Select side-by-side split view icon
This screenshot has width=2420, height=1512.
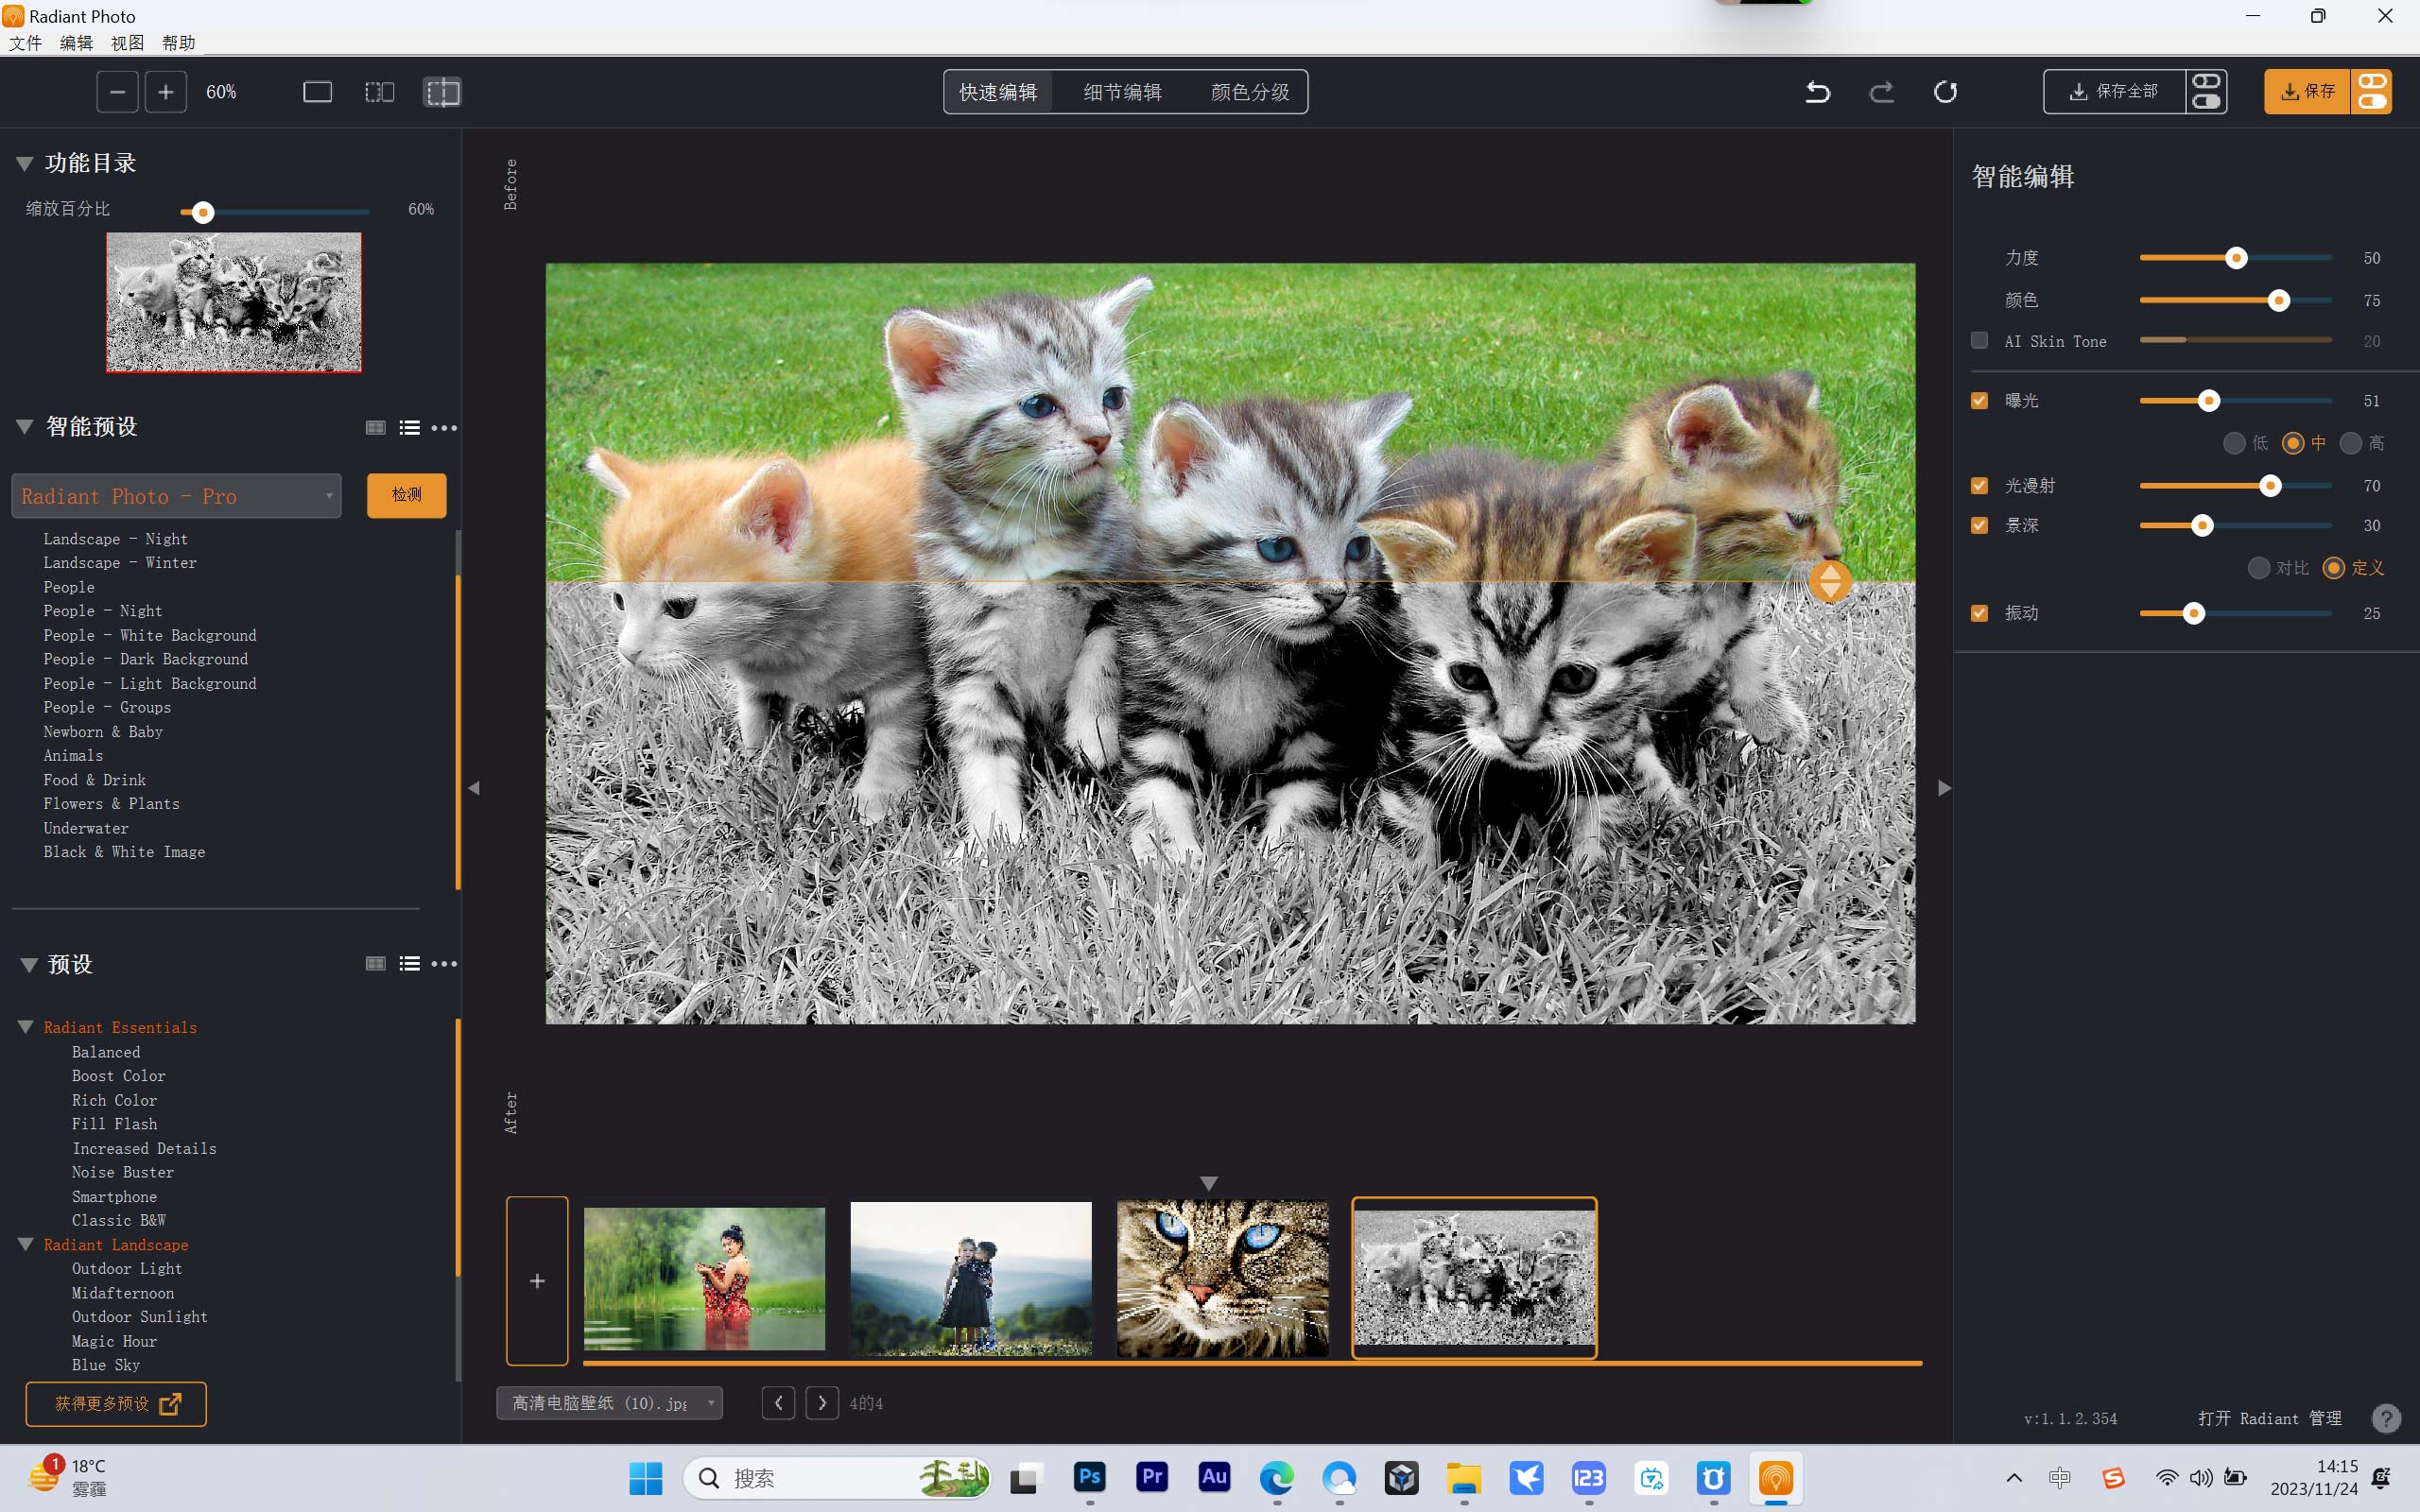[379, 92]
